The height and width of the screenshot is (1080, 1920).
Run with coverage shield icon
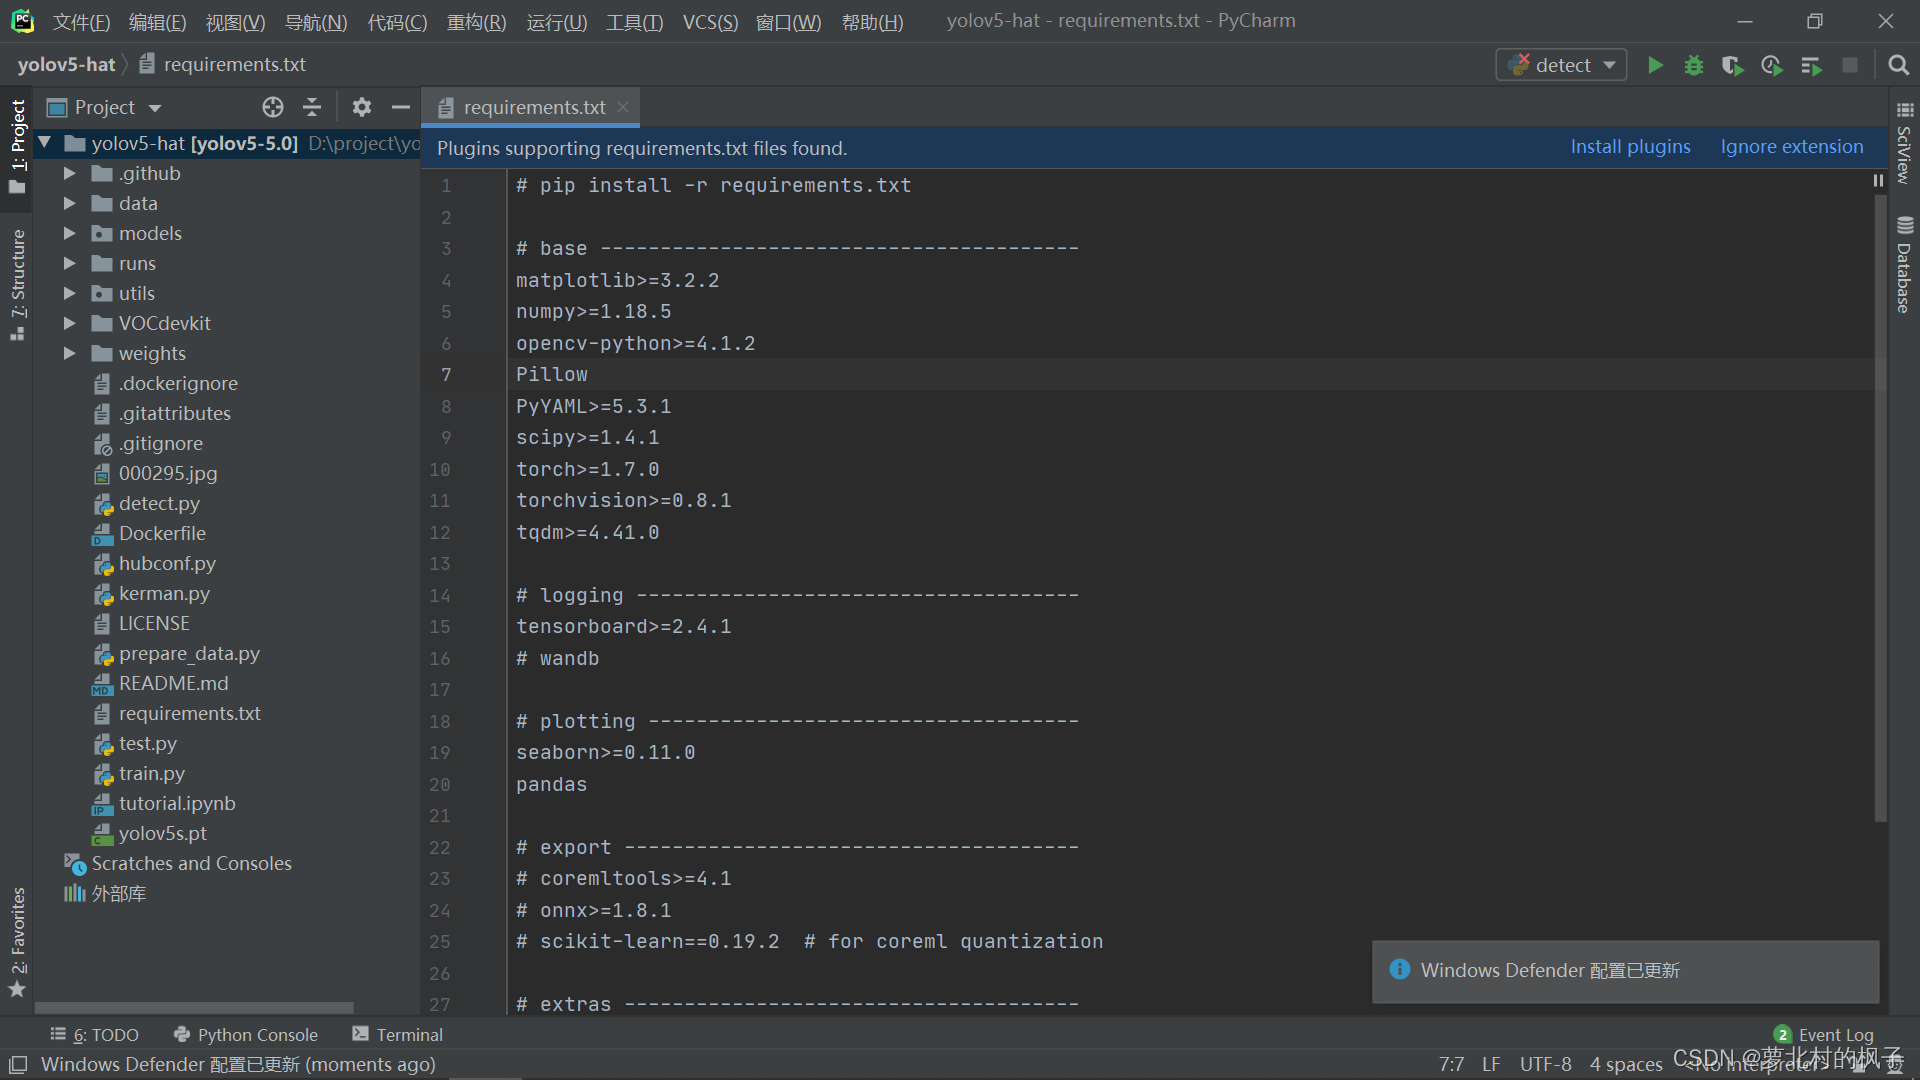click(1732, 65)
